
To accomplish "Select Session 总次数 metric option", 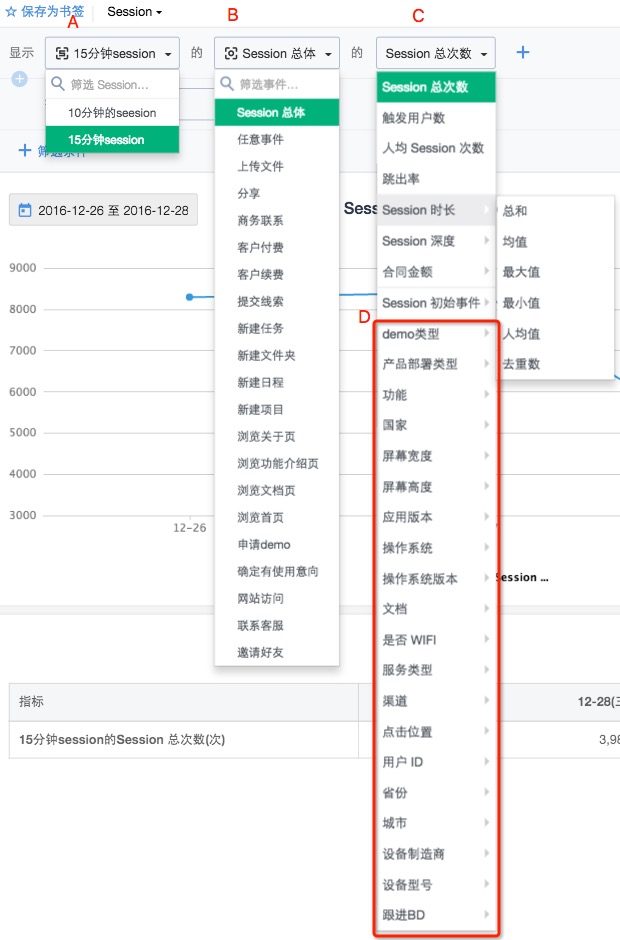I will click(436, 87).
